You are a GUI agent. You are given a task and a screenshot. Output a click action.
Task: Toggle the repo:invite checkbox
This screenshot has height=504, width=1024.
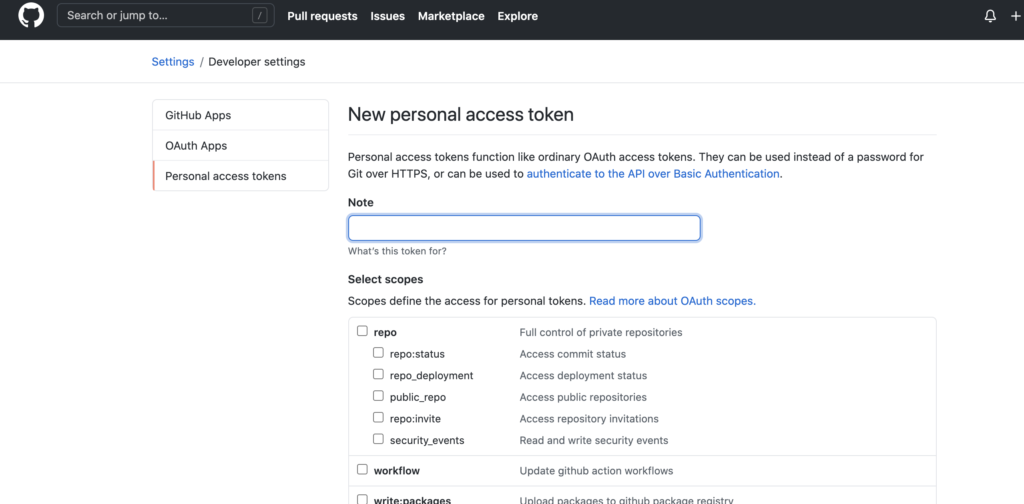378,417
